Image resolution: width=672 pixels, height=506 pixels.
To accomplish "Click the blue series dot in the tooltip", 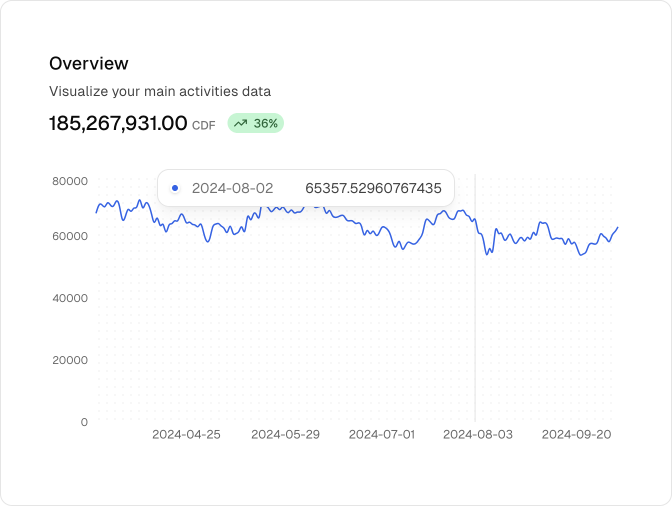I will (x=175, y=188).
